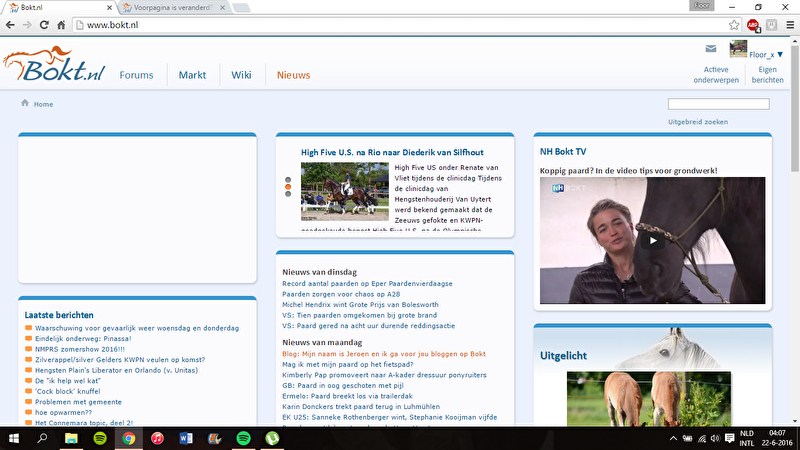Open 'VS: Tien paarden omgekomen bij grote brand'

pyautogui.click(x=359, y=315)
